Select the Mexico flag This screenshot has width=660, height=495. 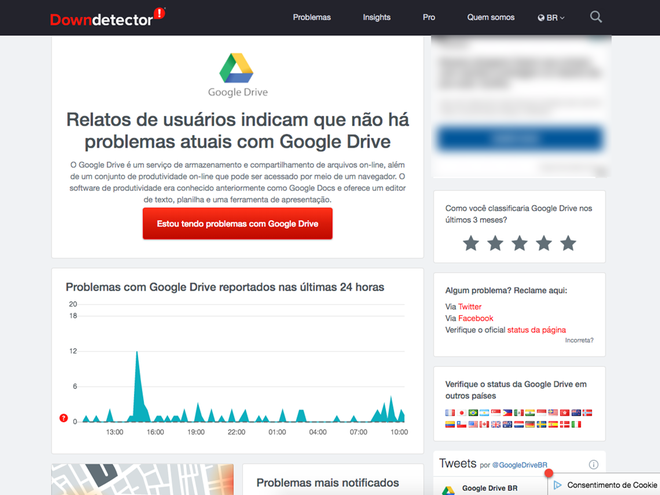coord(519,412)
